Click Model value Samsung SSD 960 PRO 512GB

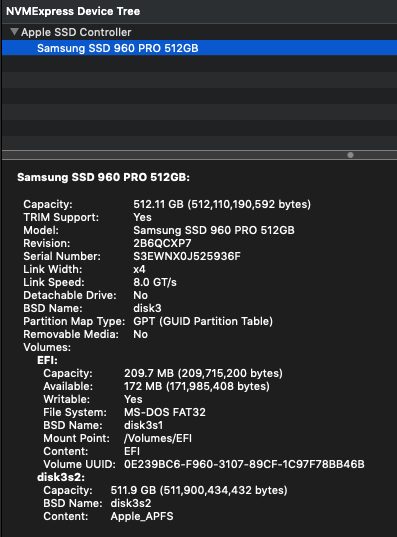214,230
